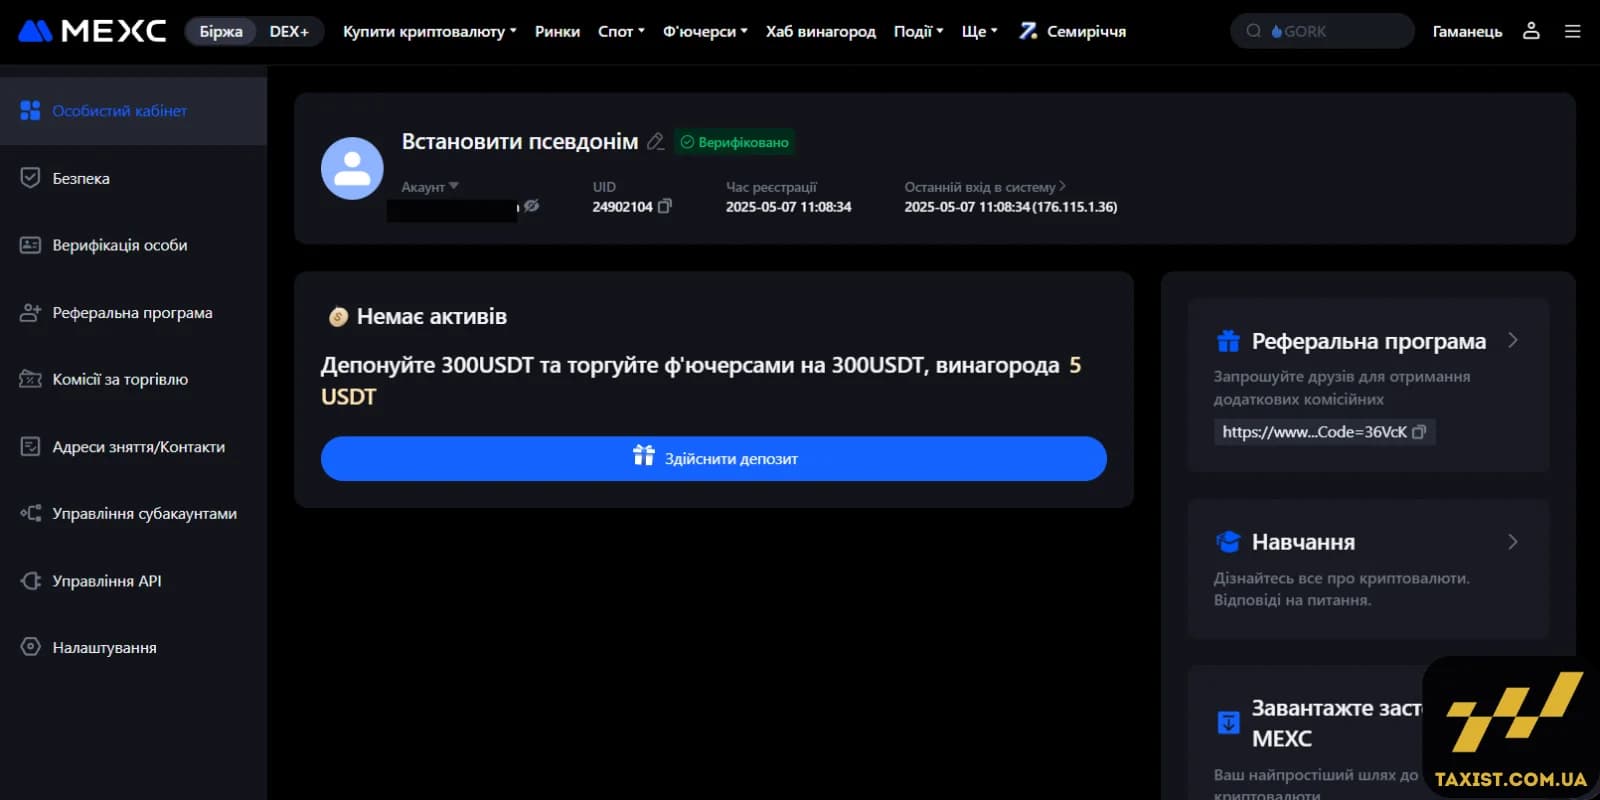Open Хаб винагород menu item
Viewport: 1600px width, 800px height.
pos(820,31)
